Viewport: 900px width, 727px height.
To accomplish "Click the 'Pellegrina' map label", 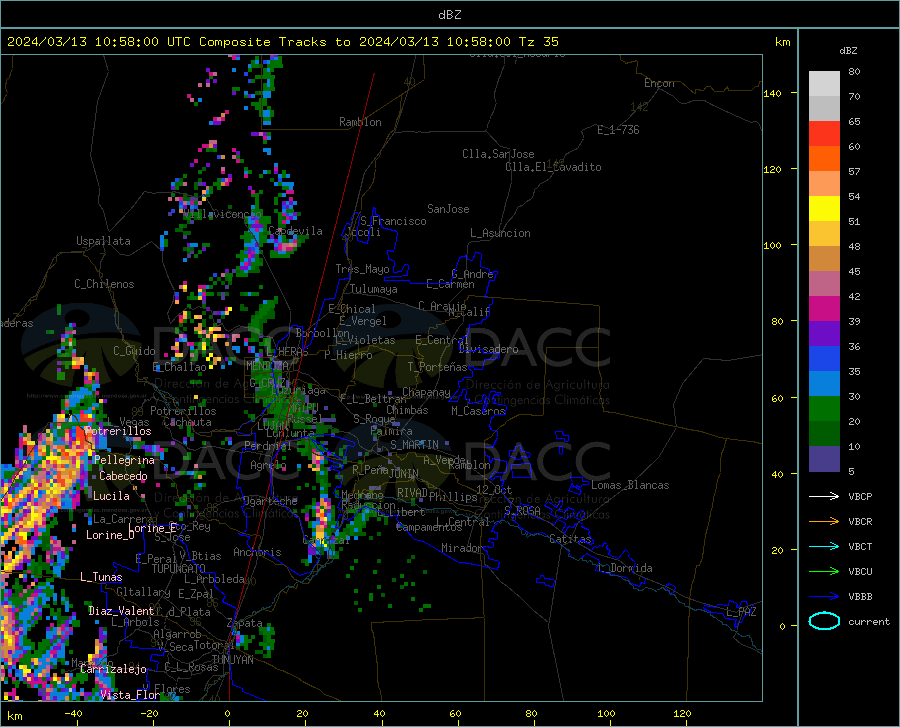I will coord(124,460).
